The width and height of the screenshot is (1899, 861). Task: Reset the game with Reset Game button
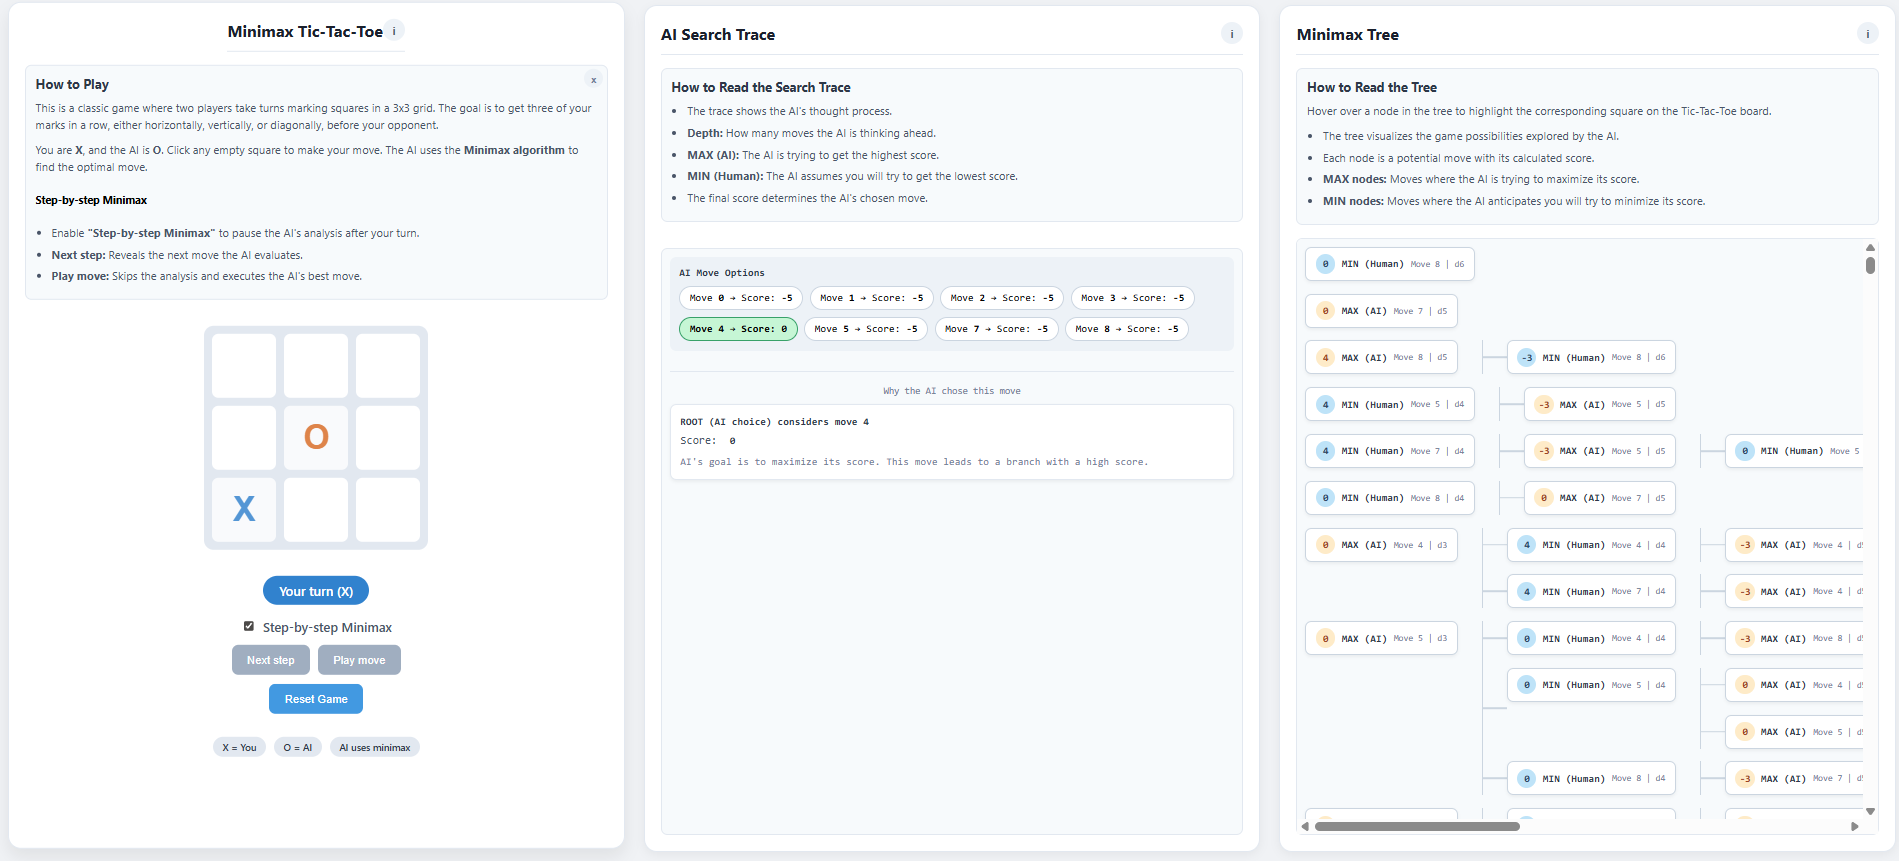(316, 699)
